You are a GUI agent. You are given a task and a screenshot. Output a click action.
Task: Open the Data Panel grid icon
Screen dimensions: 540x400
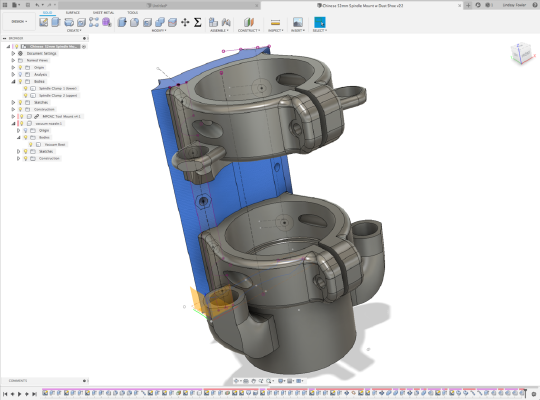point(5,5)
